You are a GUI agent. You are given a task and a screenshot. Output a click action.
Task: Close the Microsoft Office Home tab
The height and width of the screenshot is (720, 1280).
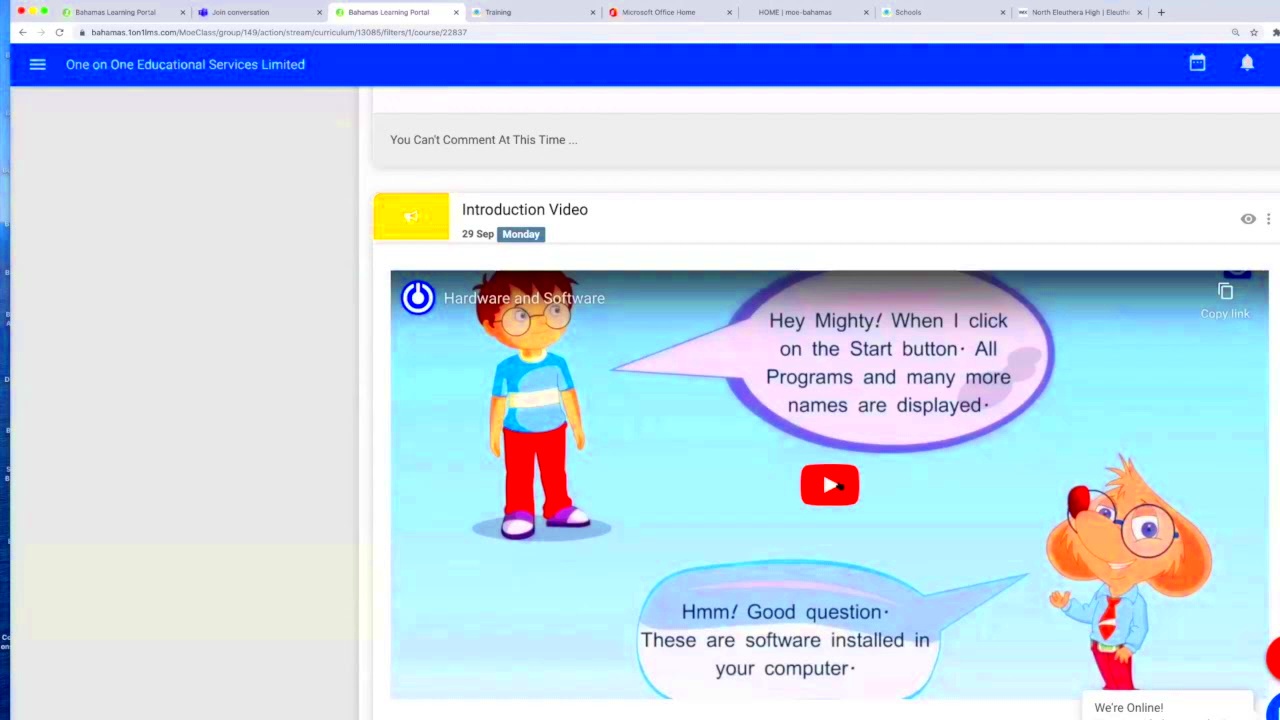point(730,13)
